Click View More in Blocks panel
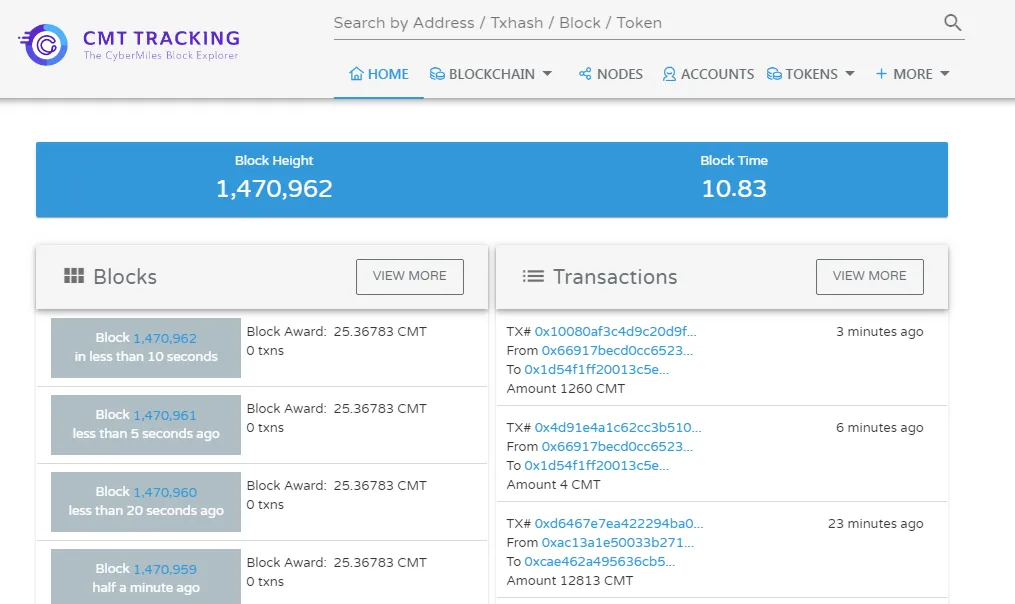1015x604 pixels. click(410, 276)
